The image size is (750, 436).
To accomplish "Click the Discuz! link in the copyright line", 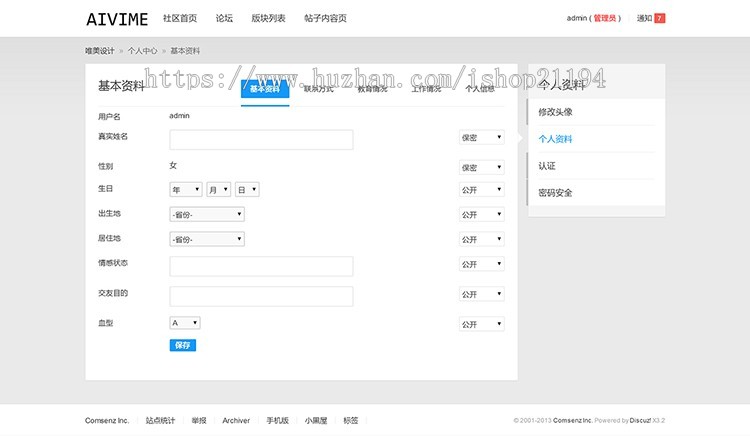I will tap(640, 421).
